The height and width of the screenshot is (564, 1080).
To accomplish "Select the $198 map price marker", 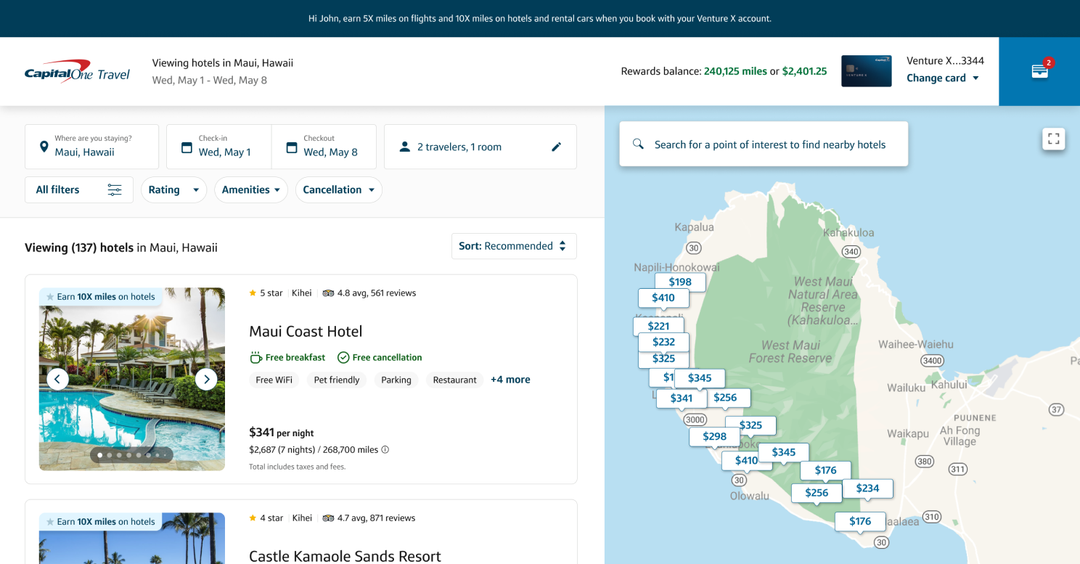I will (x=680, y=282).
